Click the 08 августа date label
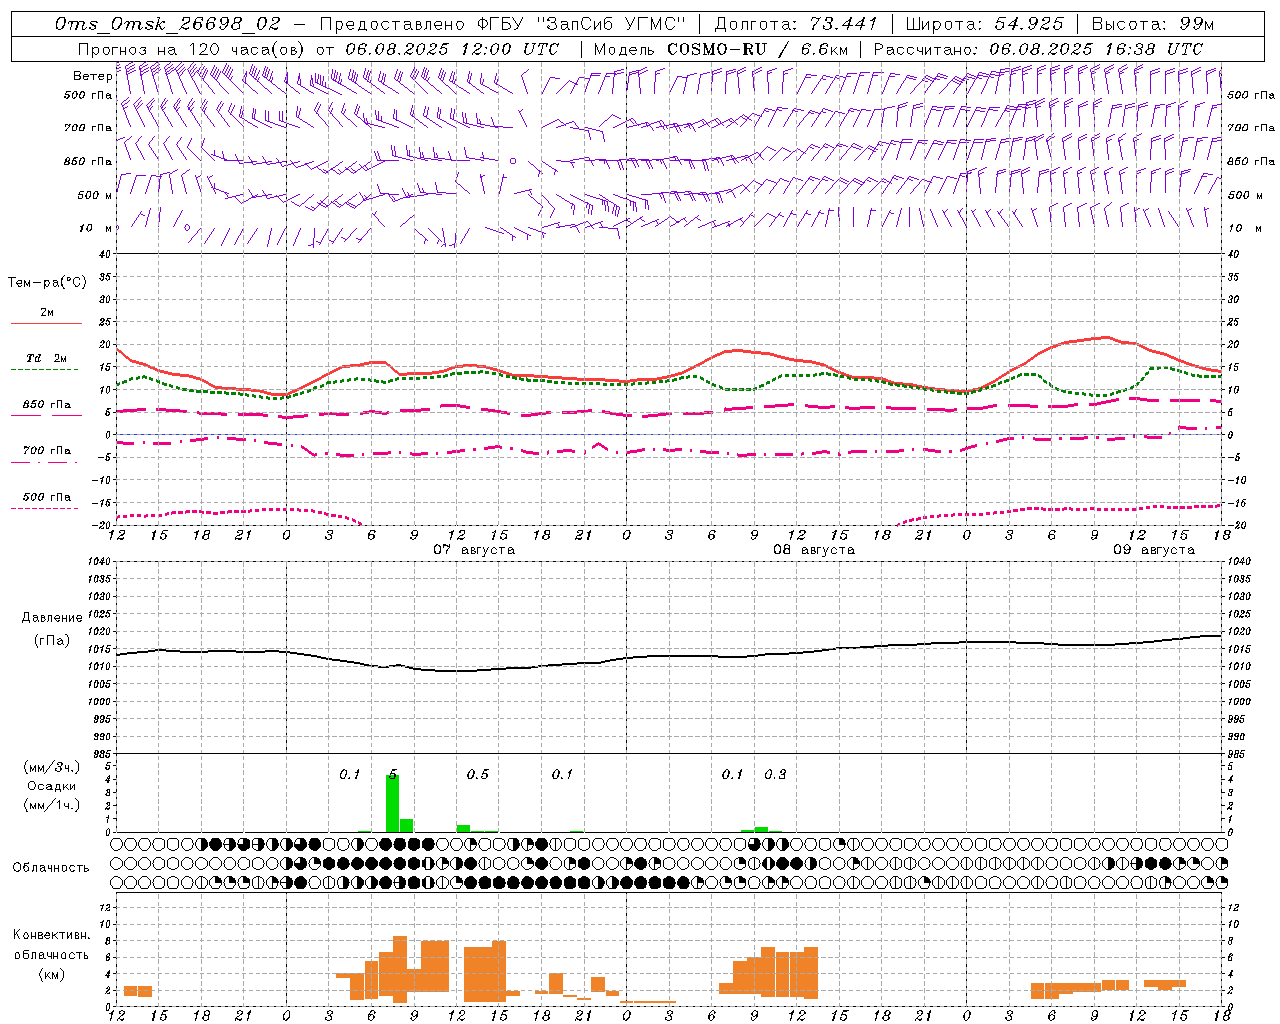This screenshot has width=1280, height=1024. pos(814,550)
